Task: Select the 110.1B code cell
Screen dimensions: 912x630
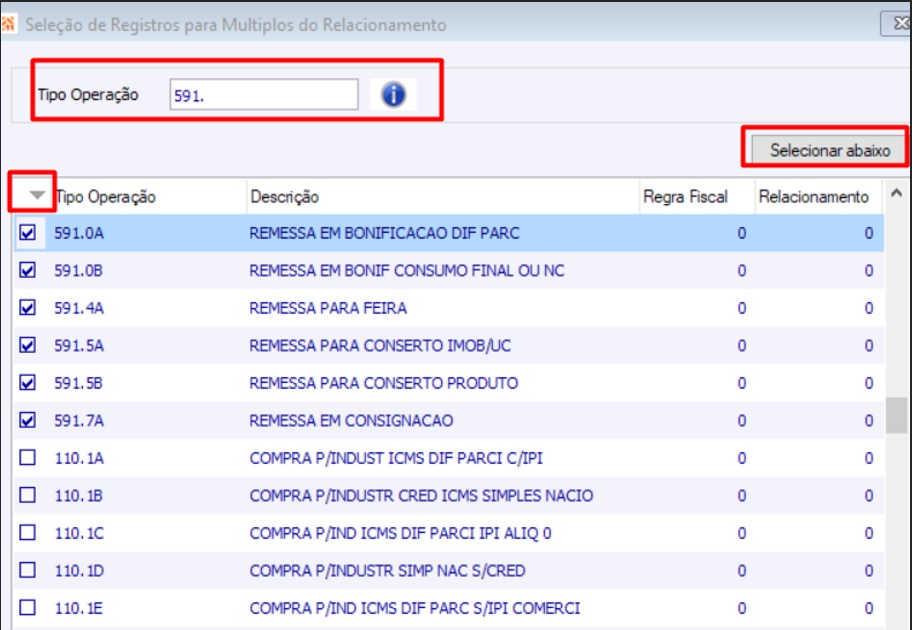Action: click(x=79, y=496)
